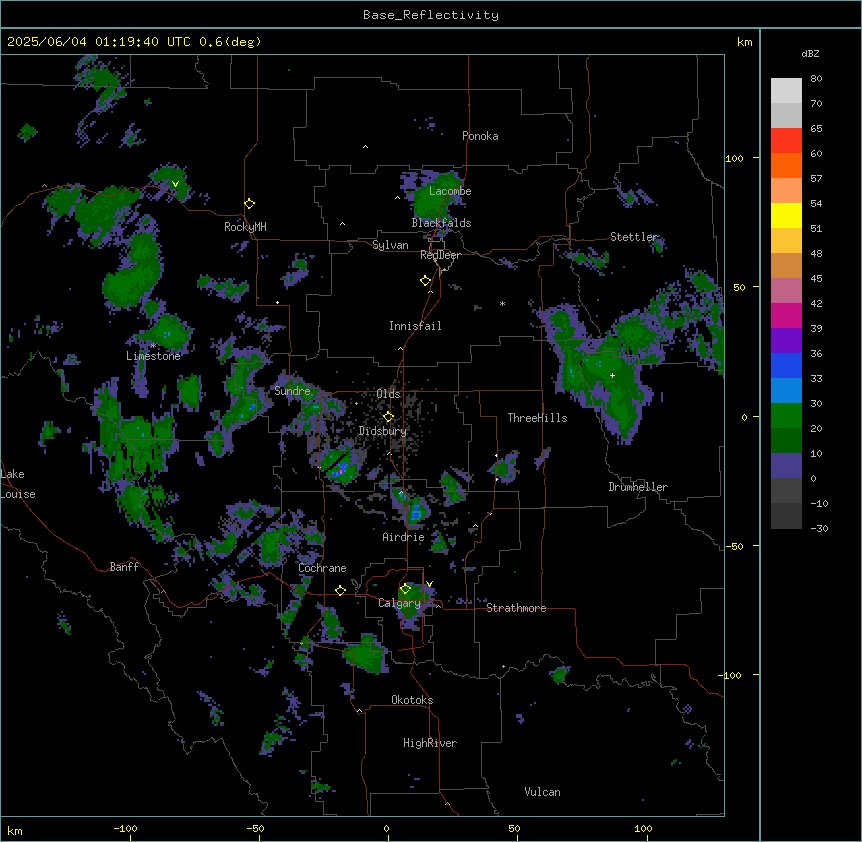The image size is (862, 842).
Task: Click the Innisfail city label
Action: coord(415,326)
